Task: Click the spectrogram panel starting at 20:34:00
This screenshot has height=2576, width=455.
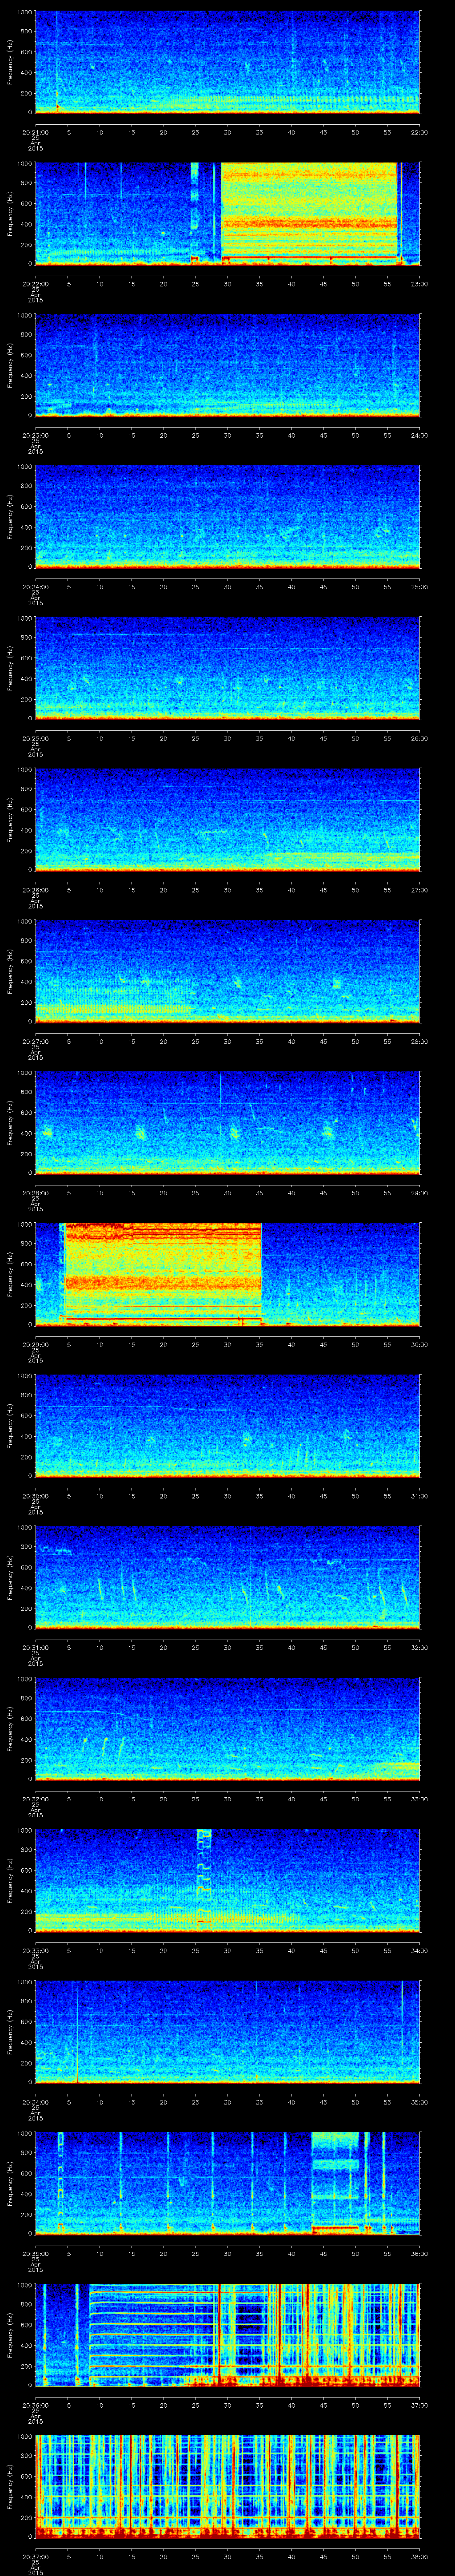Action: (x=227, y=2033)
